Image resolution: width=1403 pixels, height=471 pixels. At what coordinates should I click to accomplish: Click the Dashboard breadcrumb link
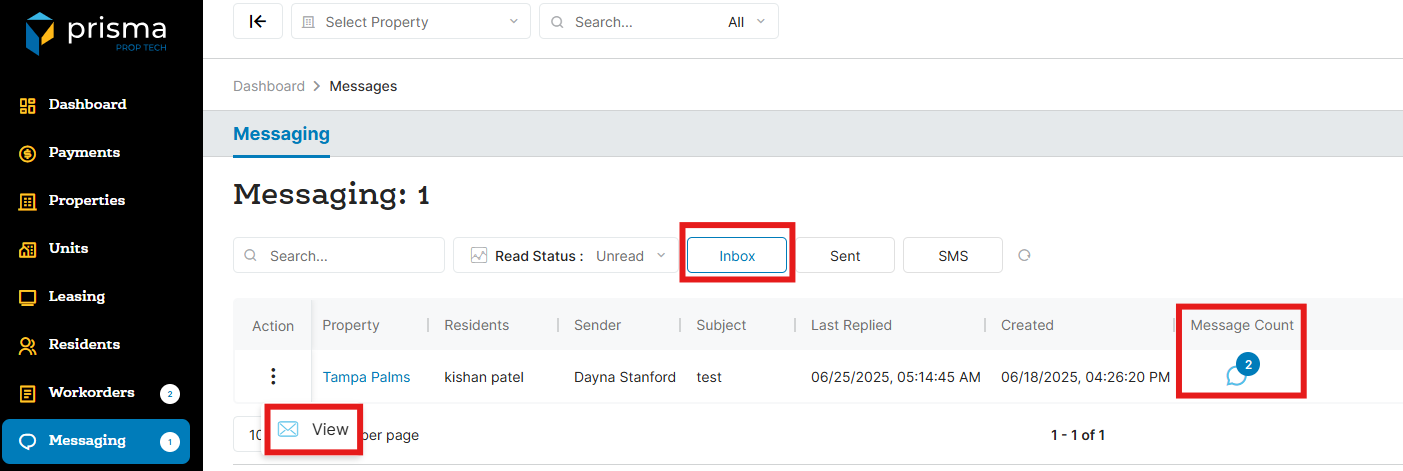click(x=268, y=86)
